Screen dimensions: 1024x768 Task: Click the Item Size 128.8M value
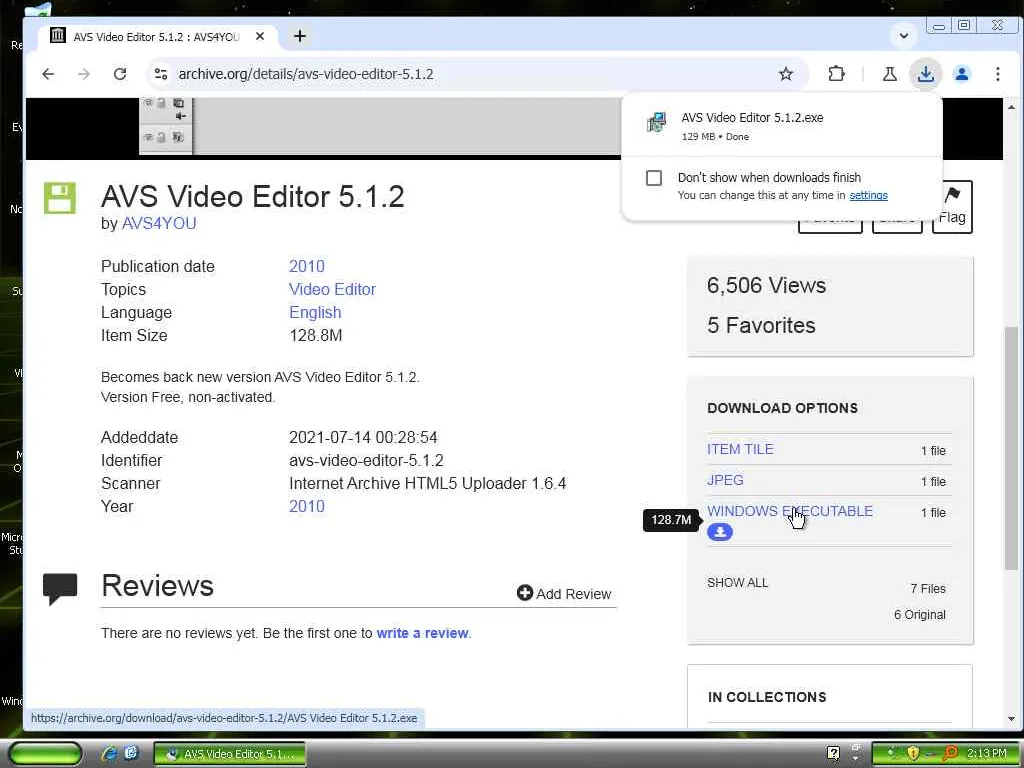click(x=315, y=336)
